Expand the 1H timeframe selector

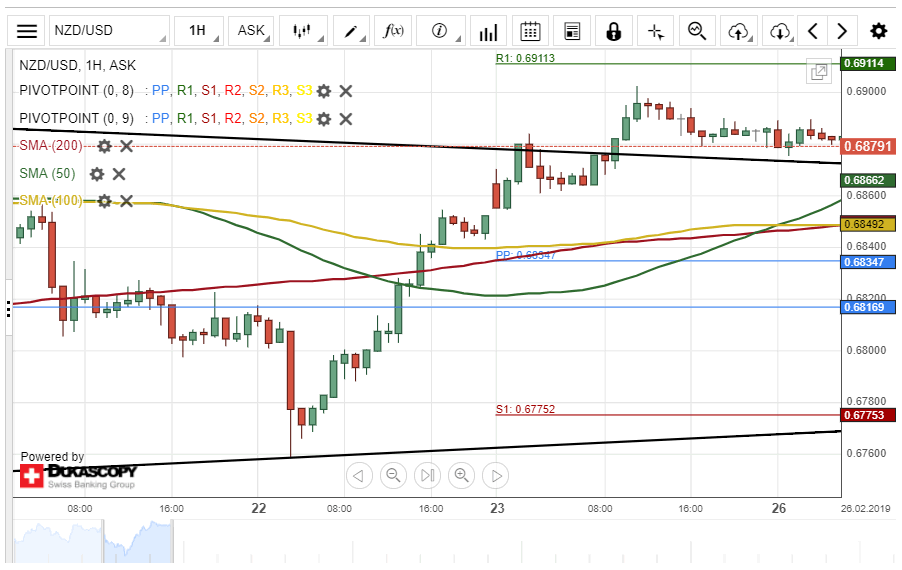point(199,31)
